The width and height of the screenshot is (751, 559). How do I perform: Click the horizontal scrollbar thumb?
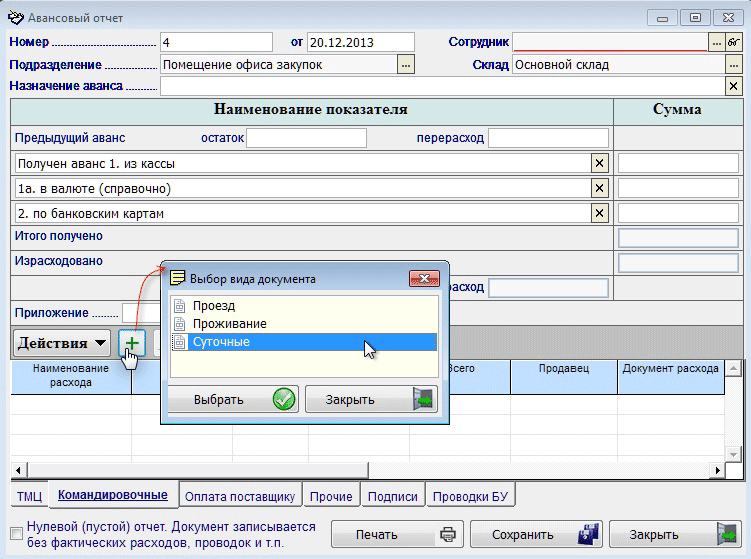[198, 470]
